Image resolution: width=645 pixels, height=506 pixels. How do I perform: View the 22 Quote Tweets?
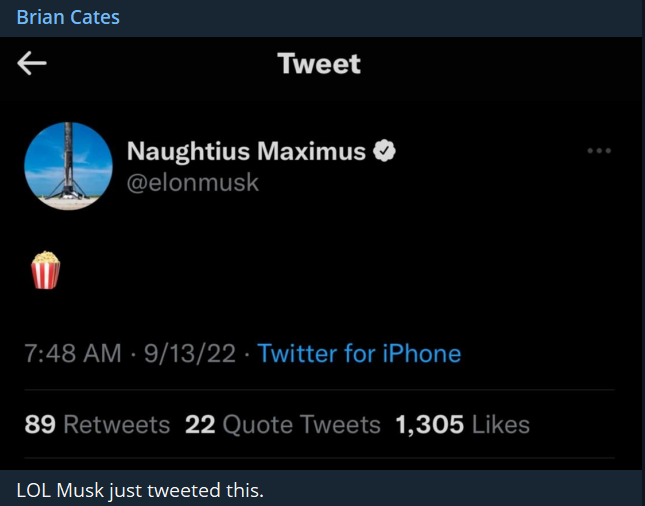click(x=283, y=425)
